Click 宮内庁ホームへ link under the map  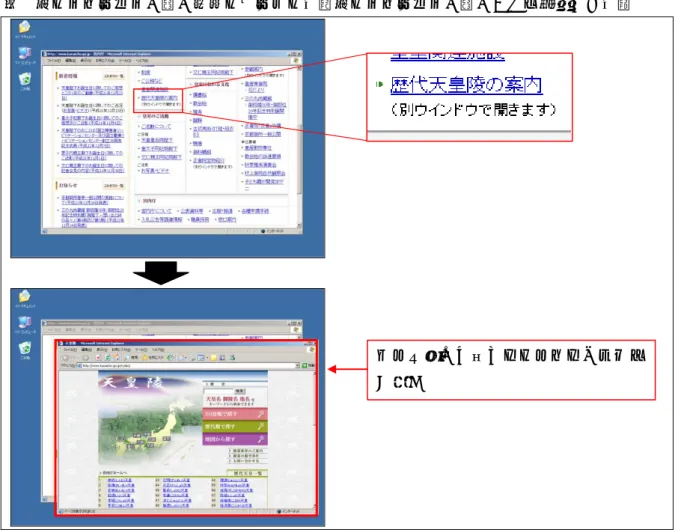(113, 473)
